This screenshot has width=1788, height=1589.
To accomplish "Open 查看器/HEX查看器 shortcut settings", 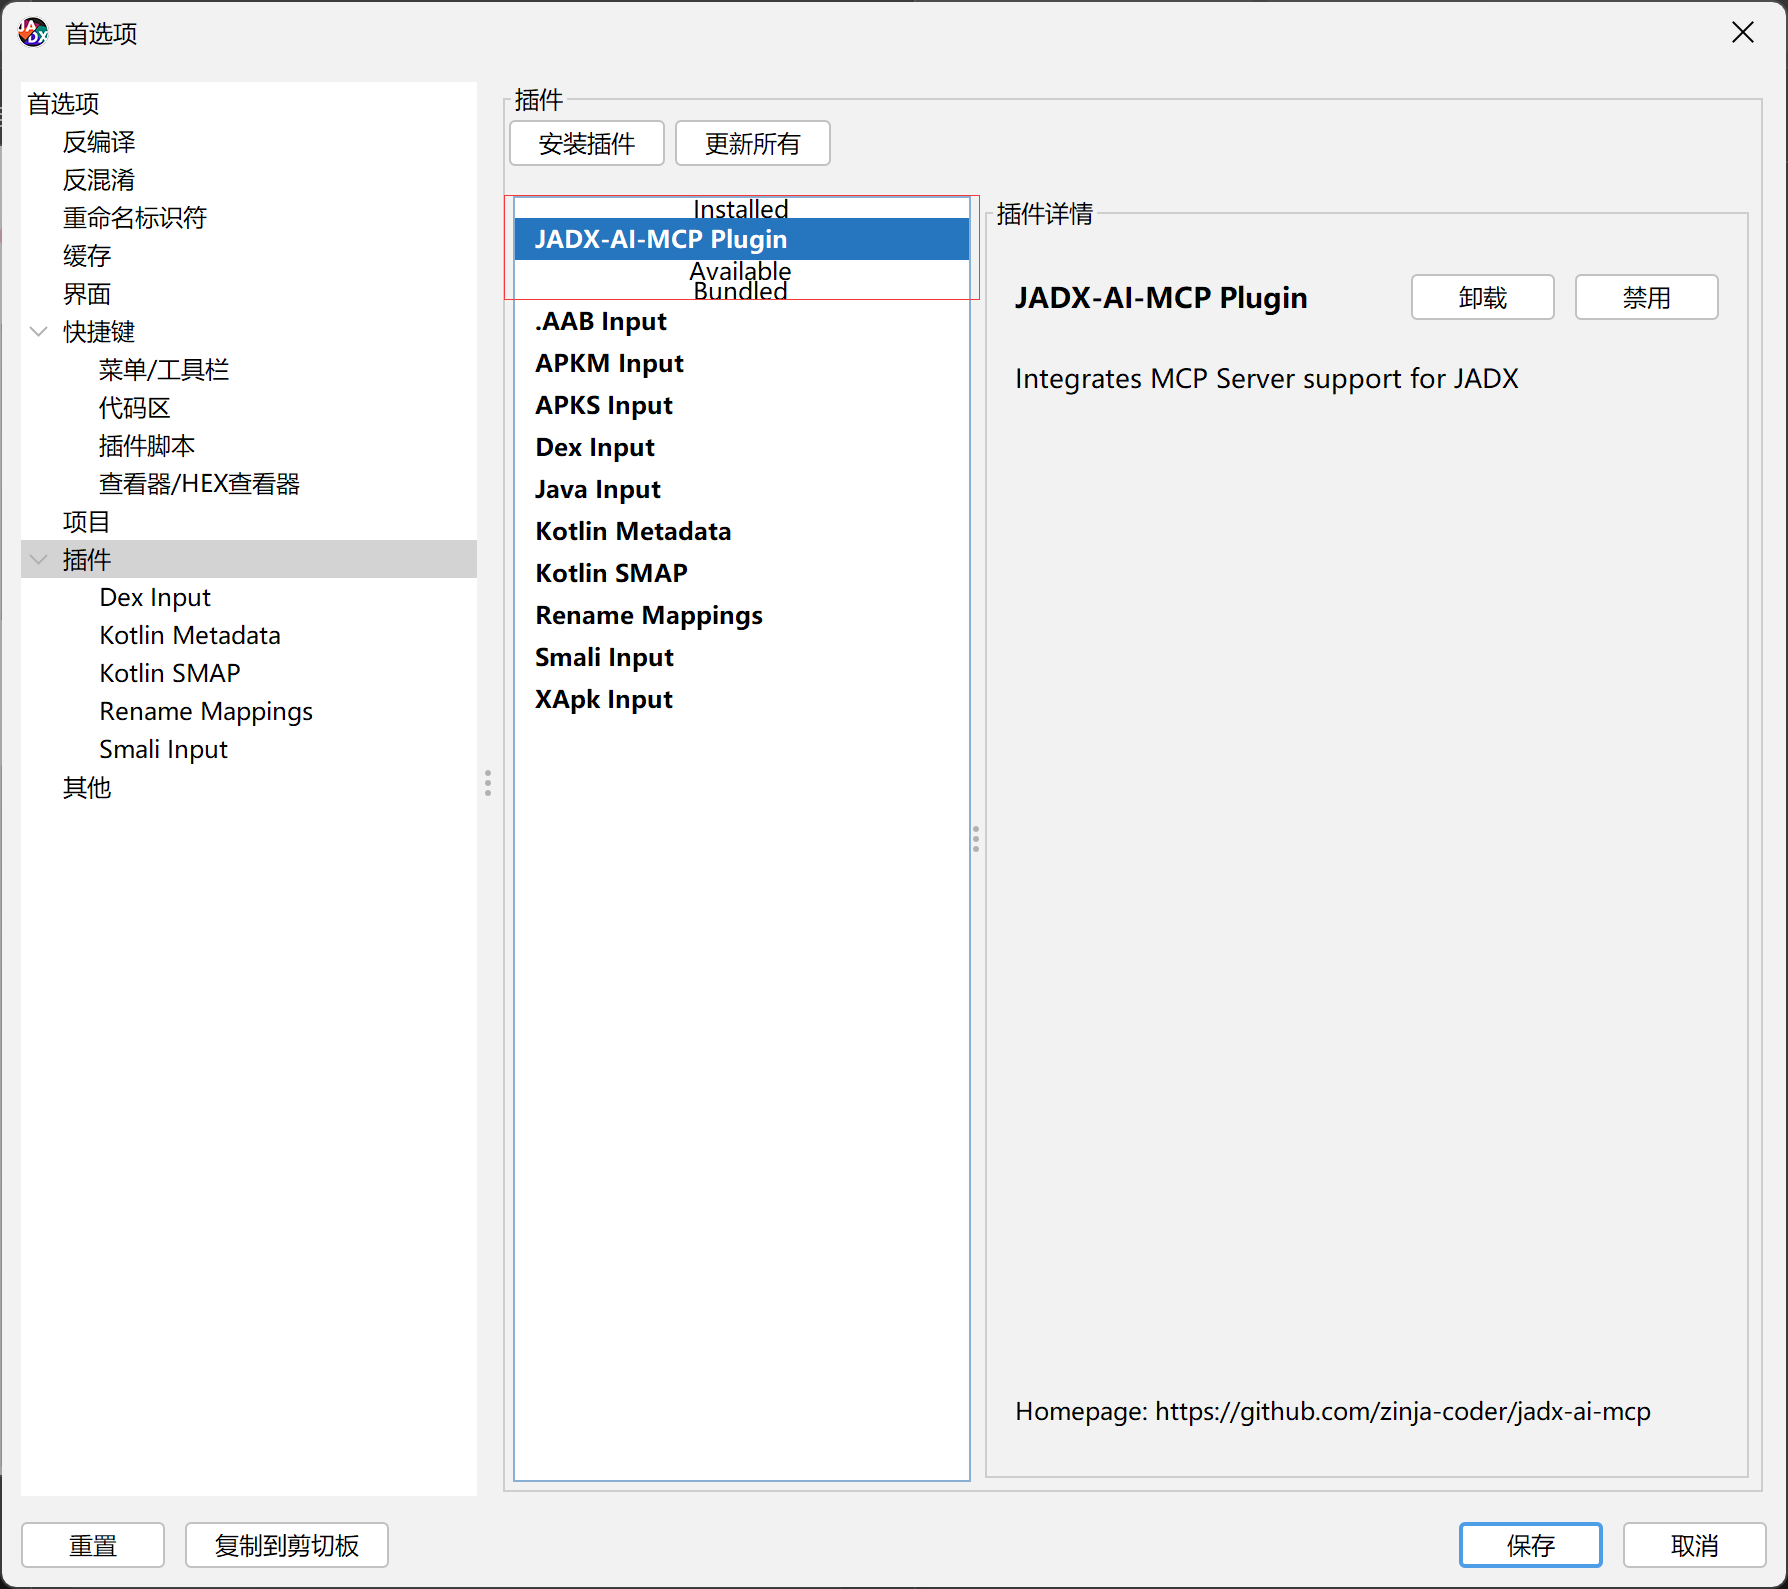I will pyautogui.click(x=200, y=484).
